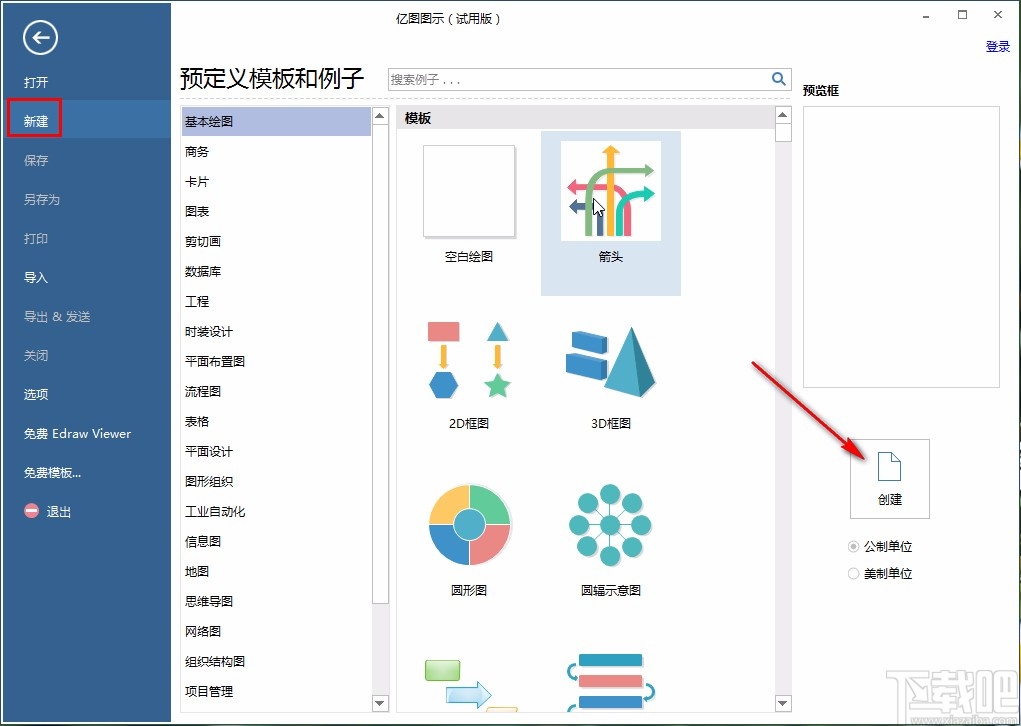
Task: Click the red 退出 exit icon
Action: [32, 511]
